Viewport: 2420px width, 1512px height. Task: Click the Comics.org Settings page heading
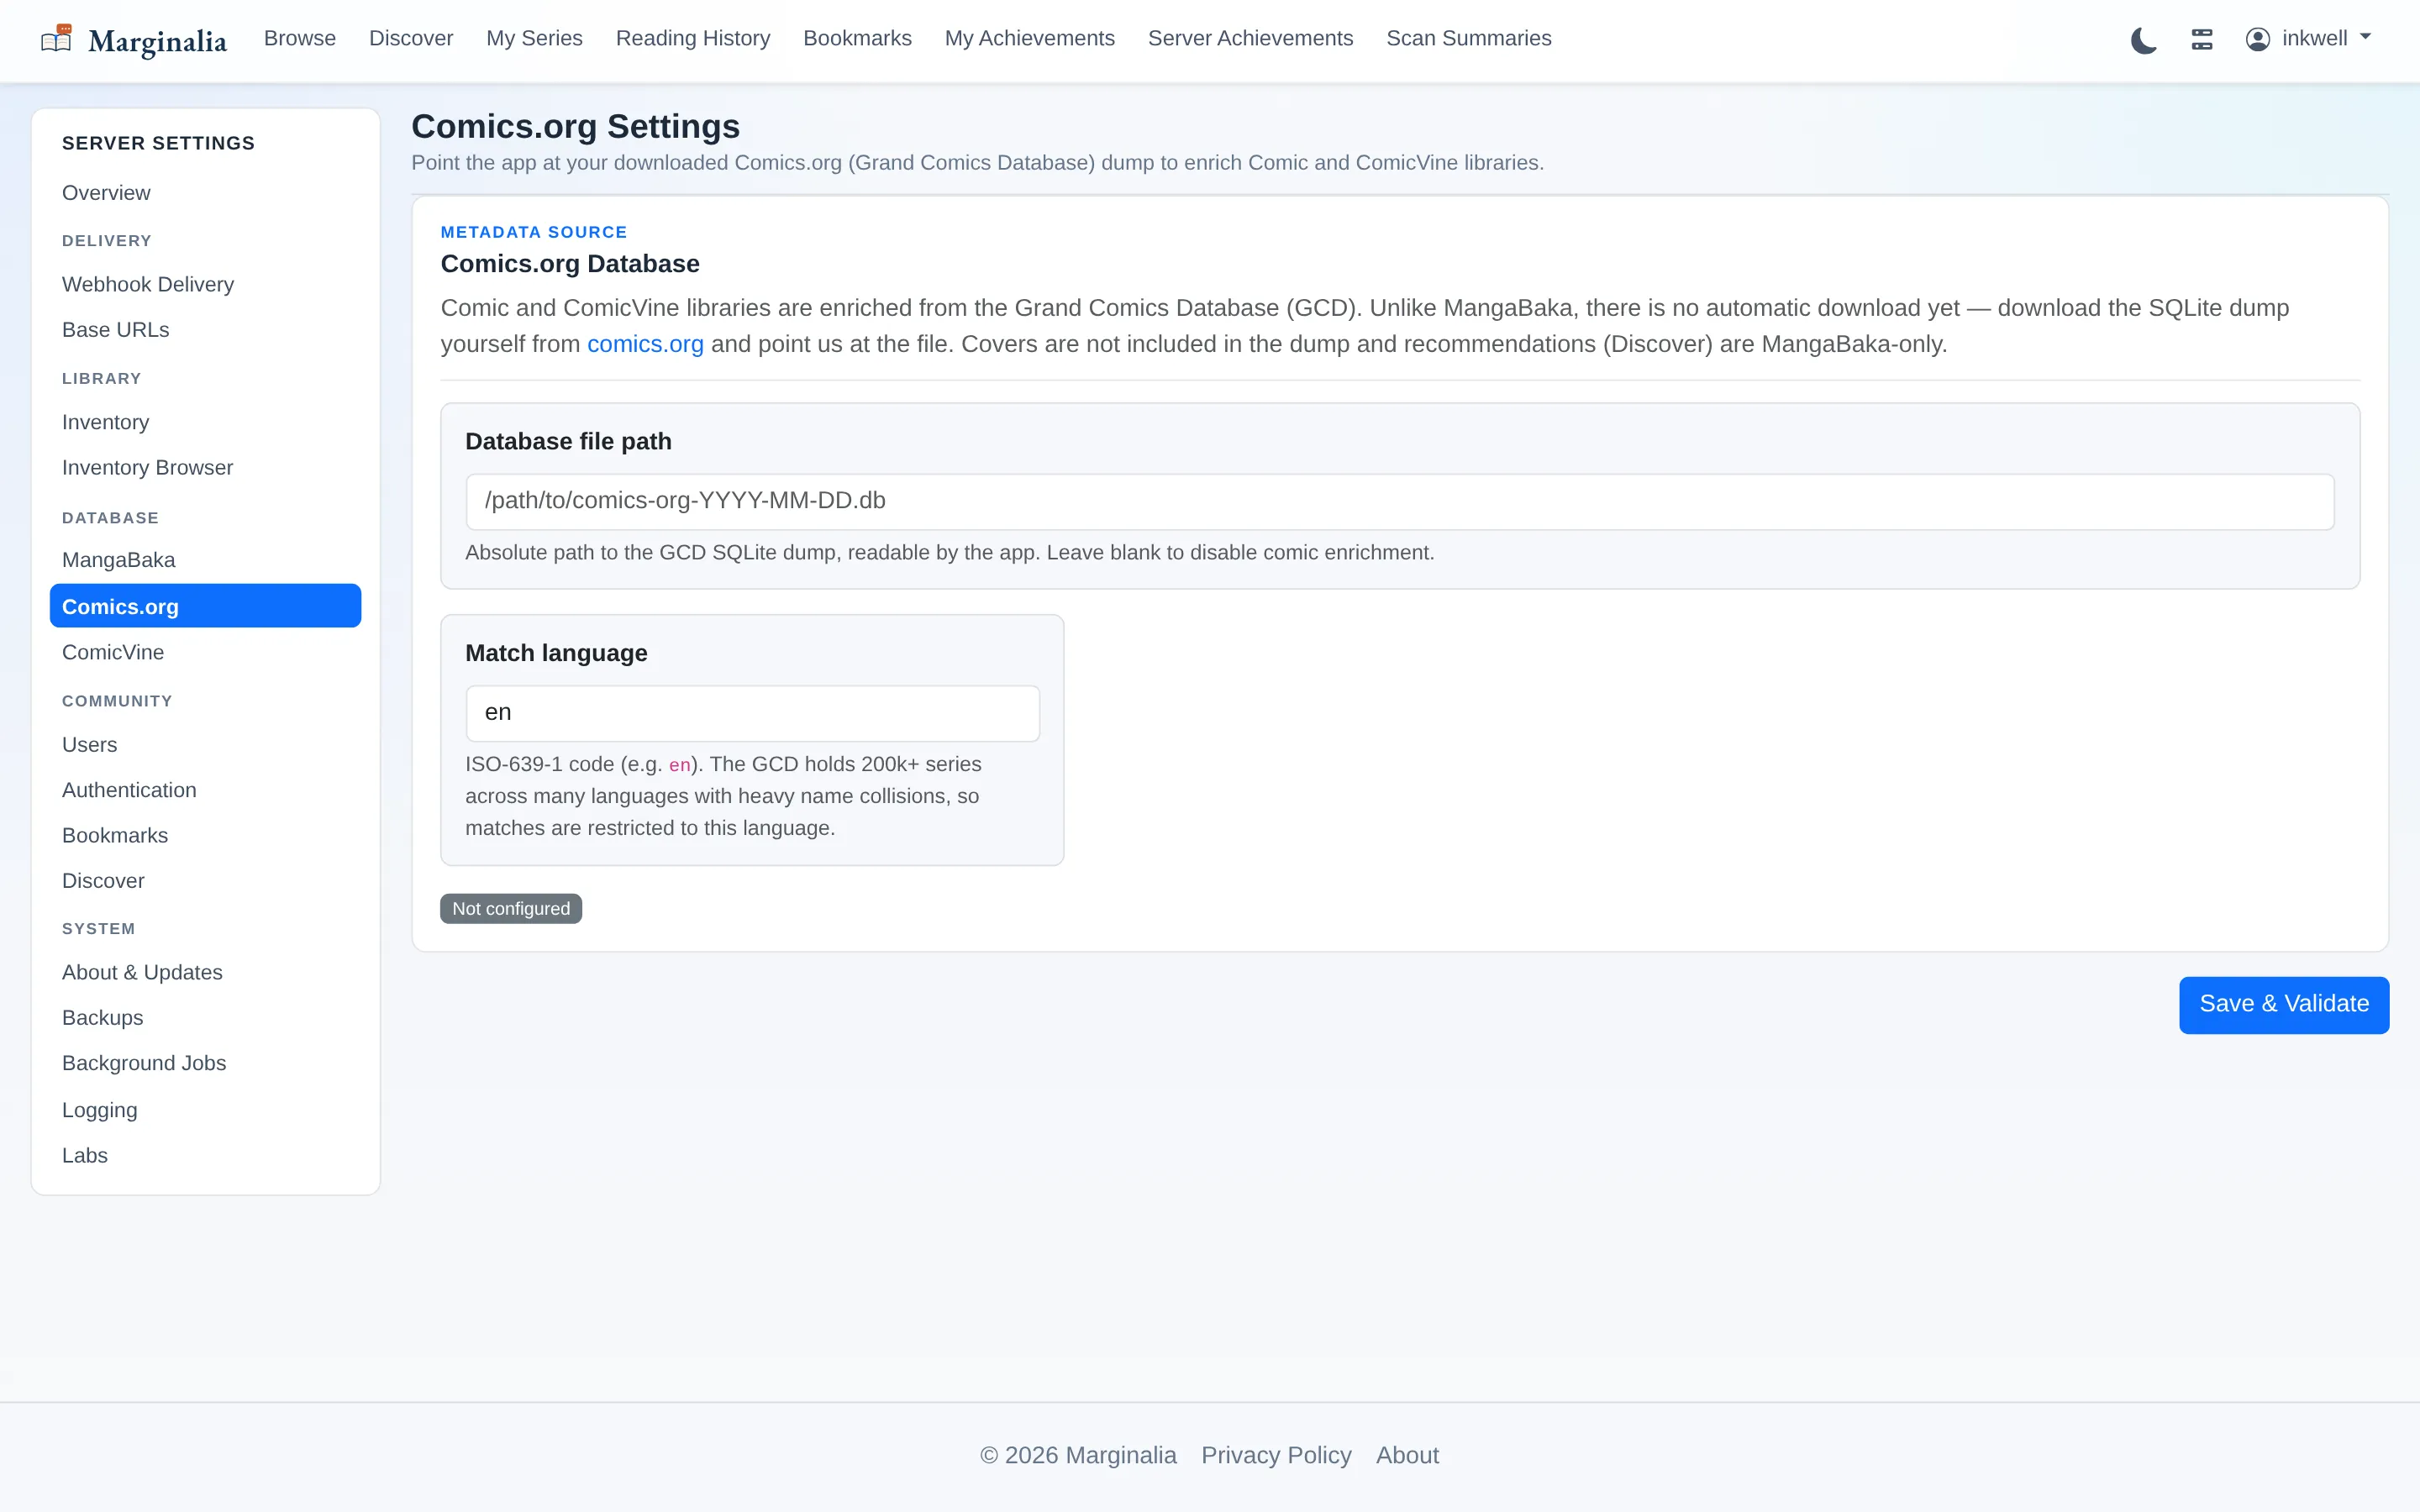pyautogui.click(x=575, y=127)
